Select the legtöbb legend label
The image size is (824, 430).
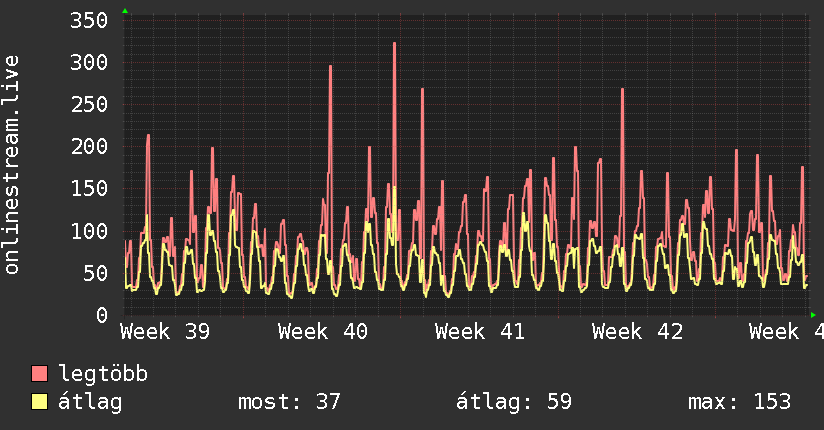tap(103, 373)
